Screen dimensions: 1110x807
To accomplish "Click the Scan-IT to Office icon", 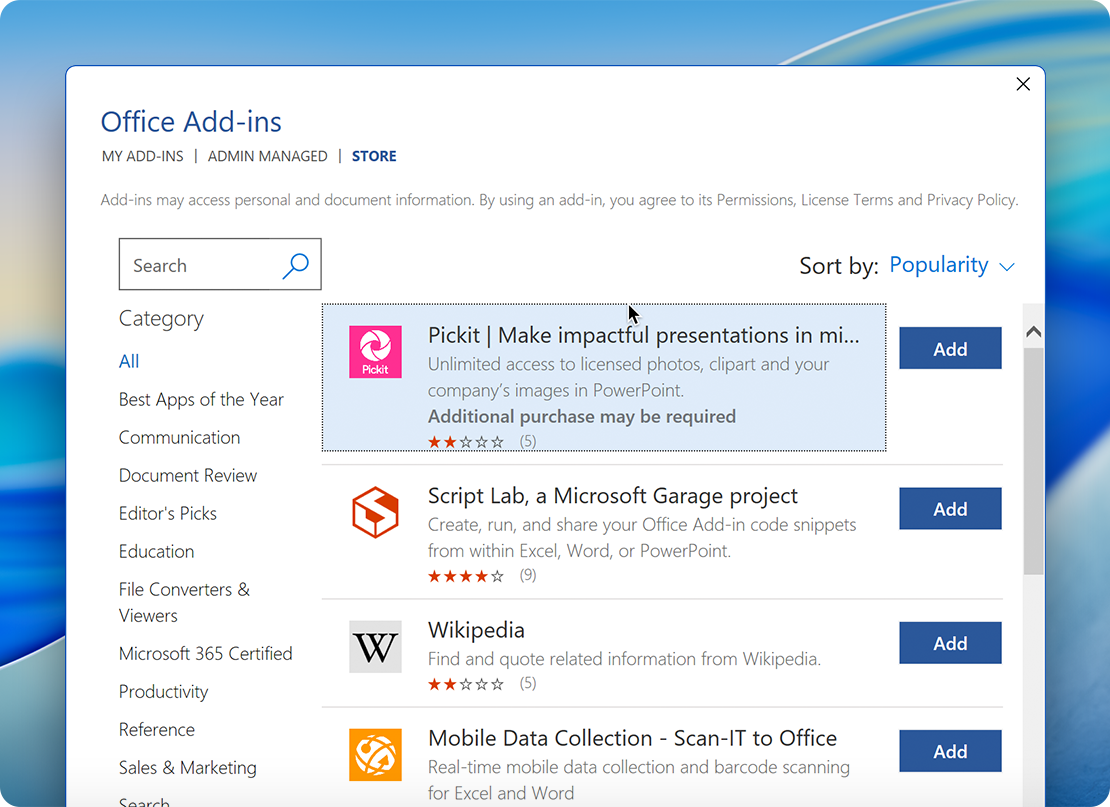I will (375, 755).
